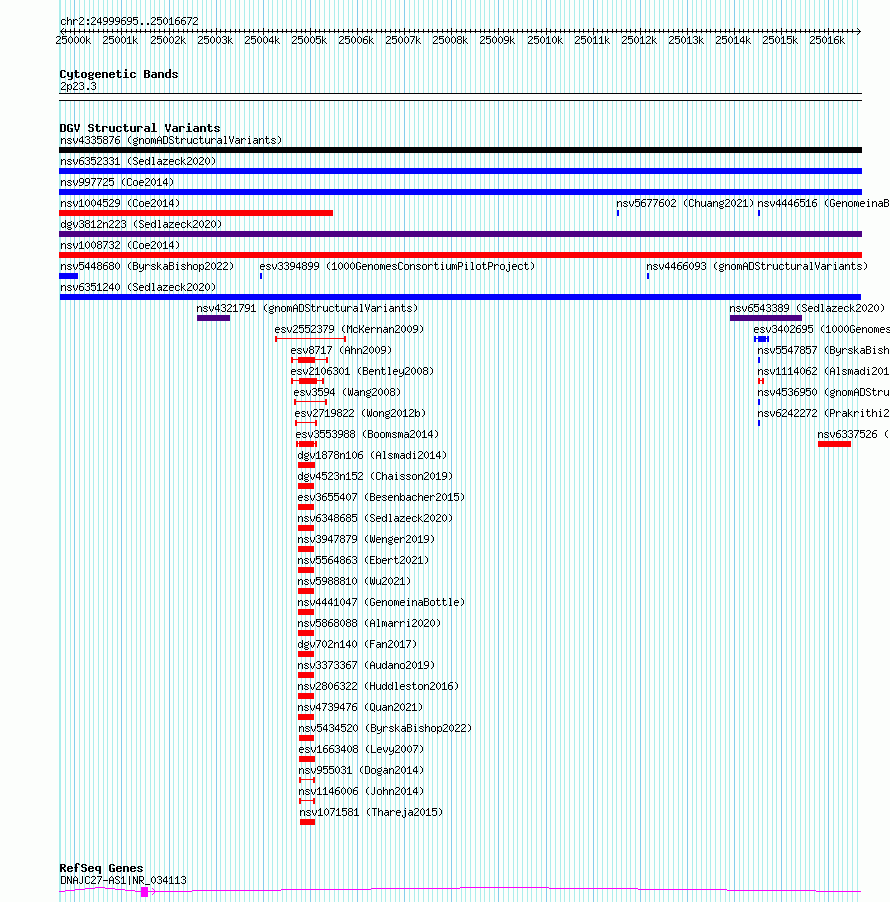
Task: Click the 25005k ruler tick label
Action: click(x=309, y=40)
